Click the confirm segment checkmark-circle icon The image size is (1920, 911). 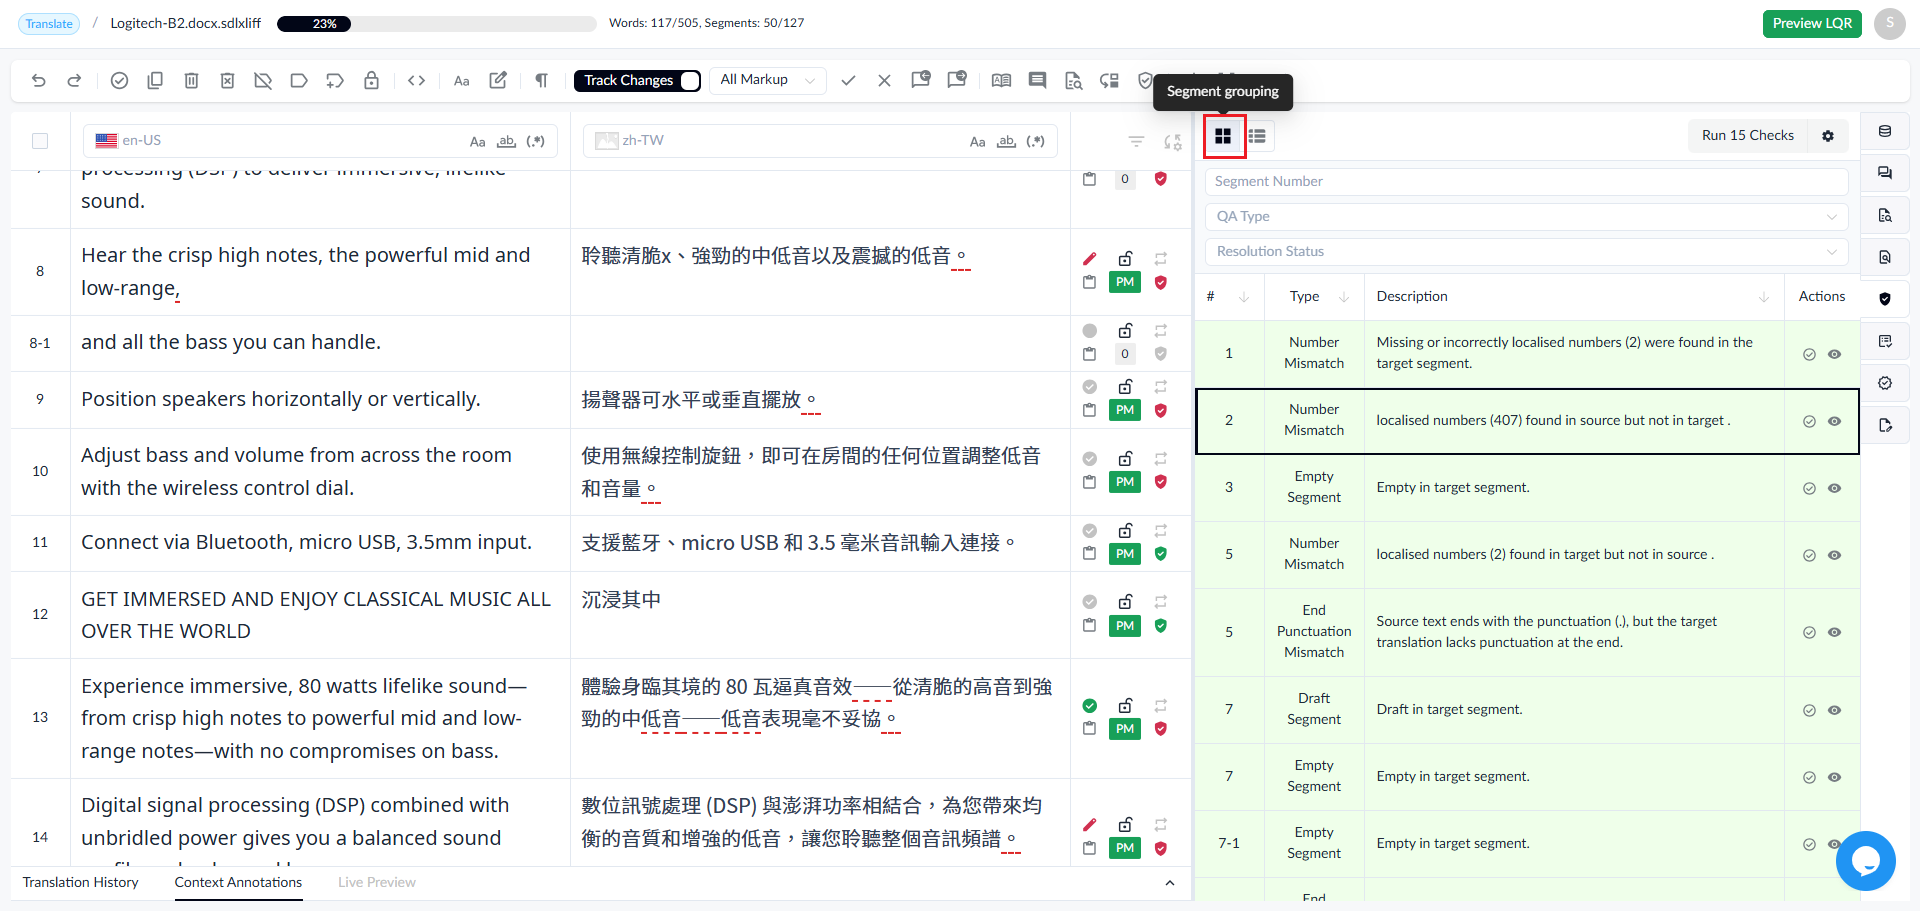[x=119, y=80]
